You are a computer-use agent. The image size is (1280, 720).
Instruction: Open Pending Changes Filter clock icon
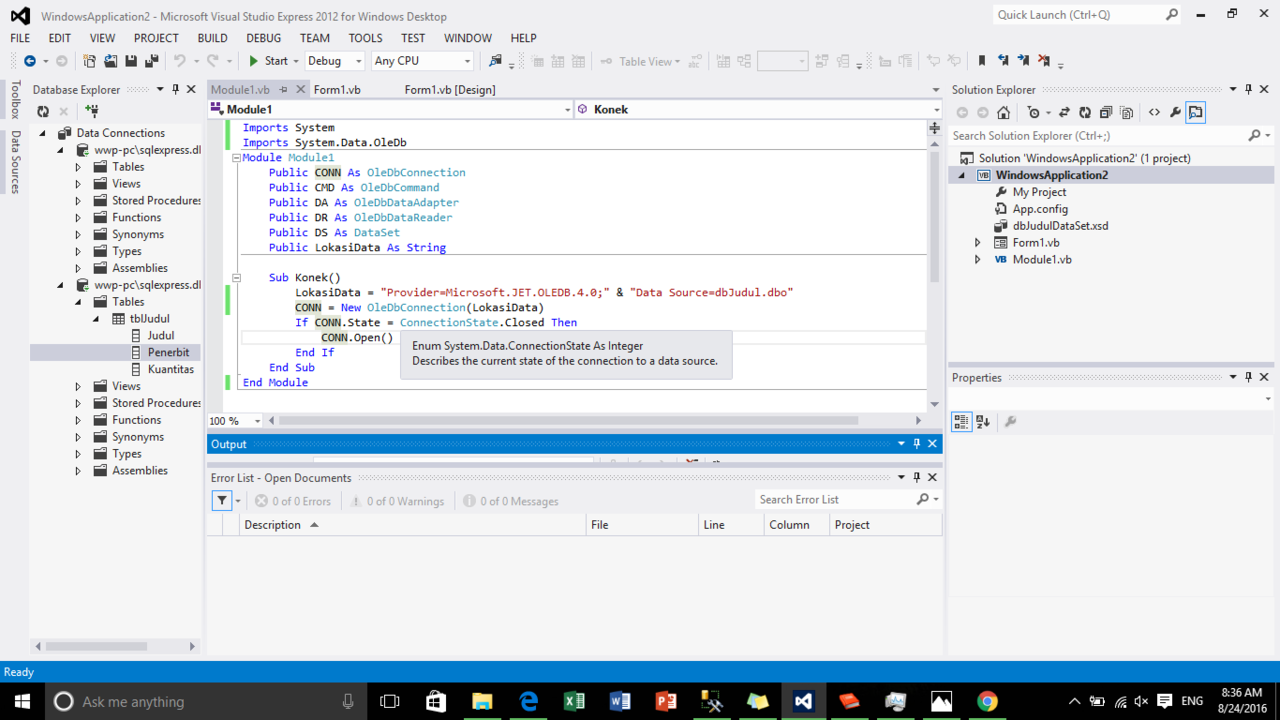(1035, 113)
